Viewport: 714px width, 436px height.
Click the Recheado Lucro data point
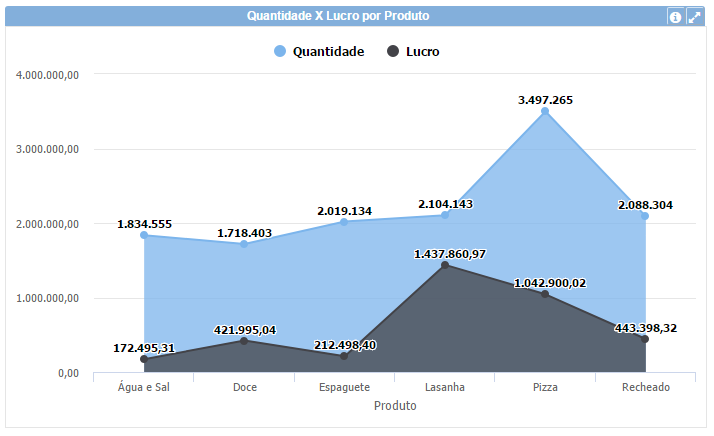pos(645,339)
